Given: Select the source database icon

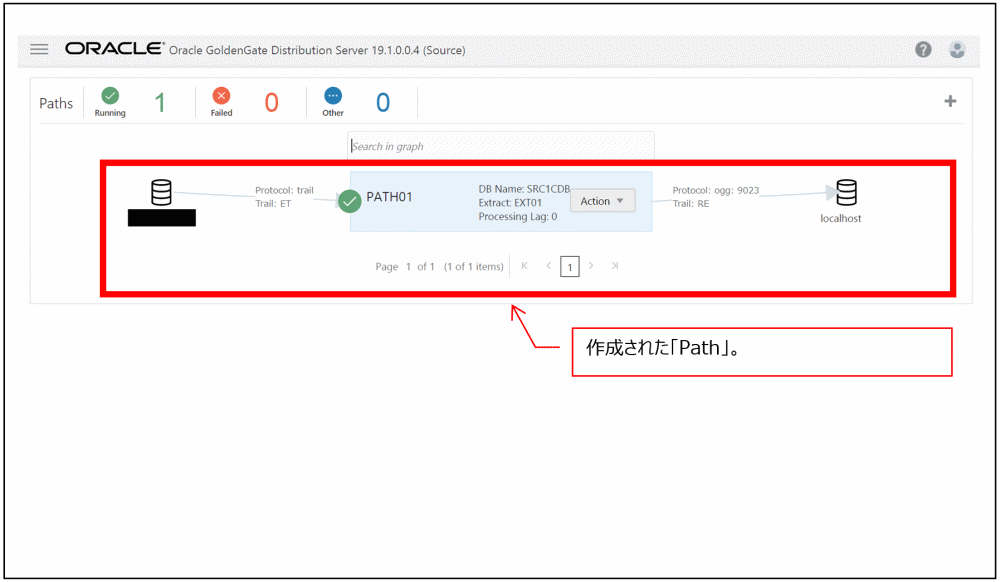Looking at the screenshot, I should click(x=161, y=192).
